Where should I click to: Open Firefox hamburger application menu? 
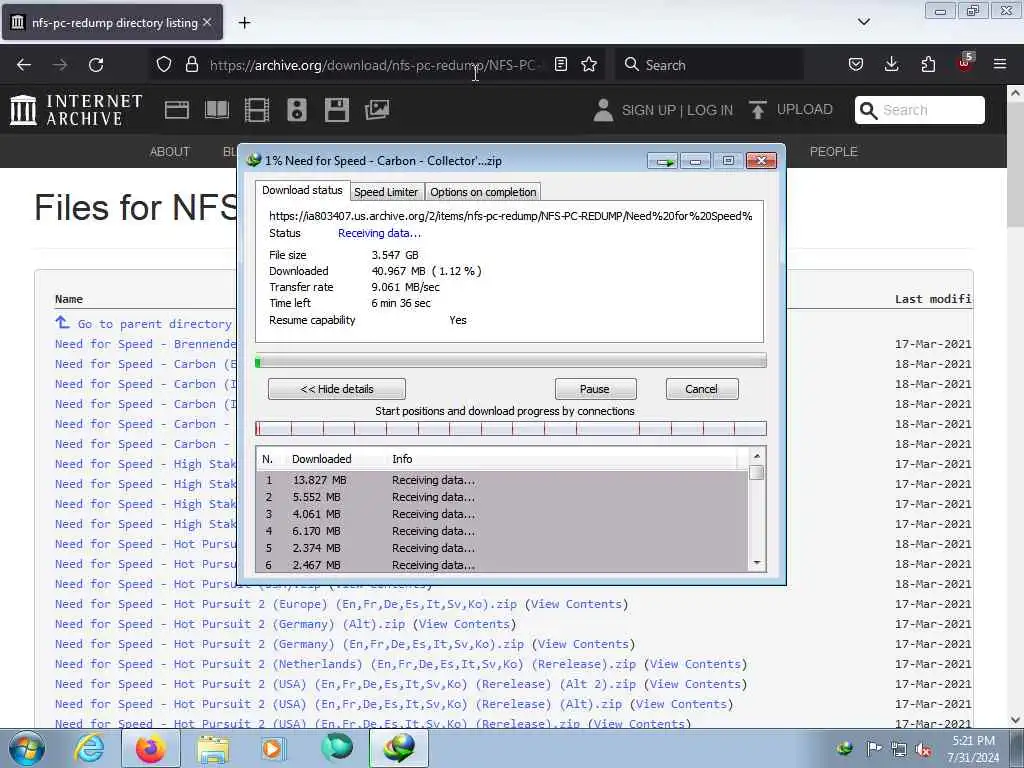coord(1000,65)
